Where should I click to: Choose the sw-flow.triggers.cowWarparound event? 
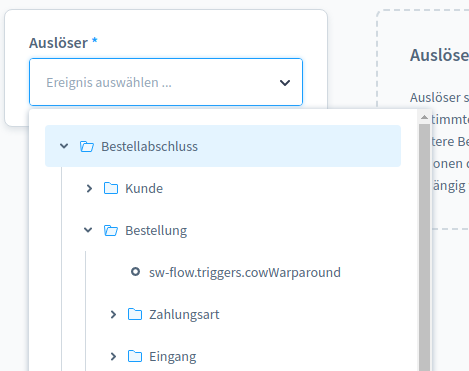point(245,272)
